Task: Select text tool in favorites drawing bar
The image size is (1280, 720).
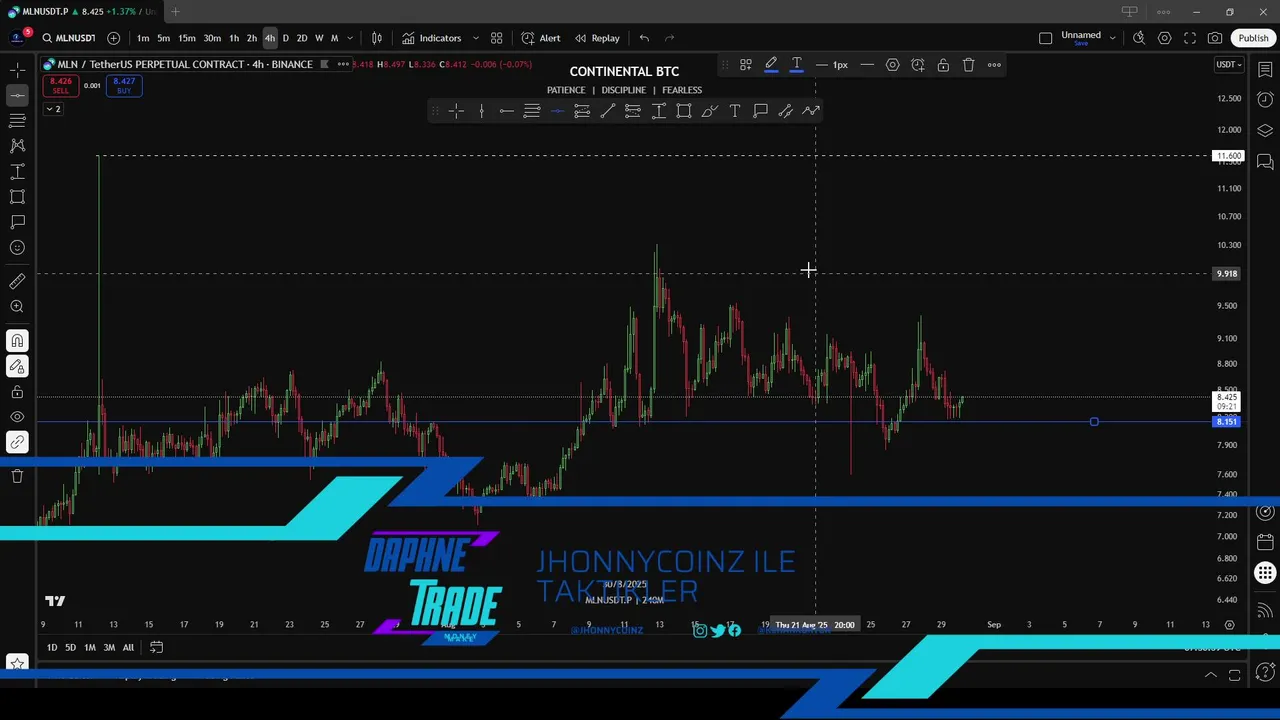Action: (x=734, y=111)
